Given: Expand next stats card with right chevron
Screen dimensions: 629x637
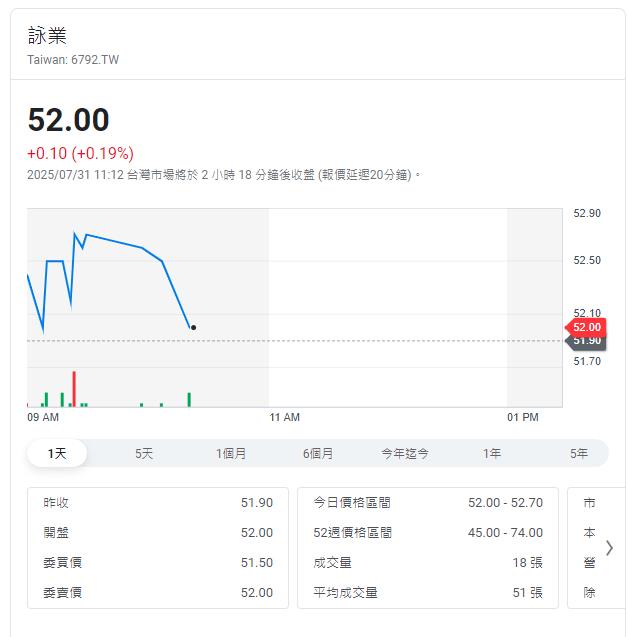Looking at the screenshot, I should 609,548.
